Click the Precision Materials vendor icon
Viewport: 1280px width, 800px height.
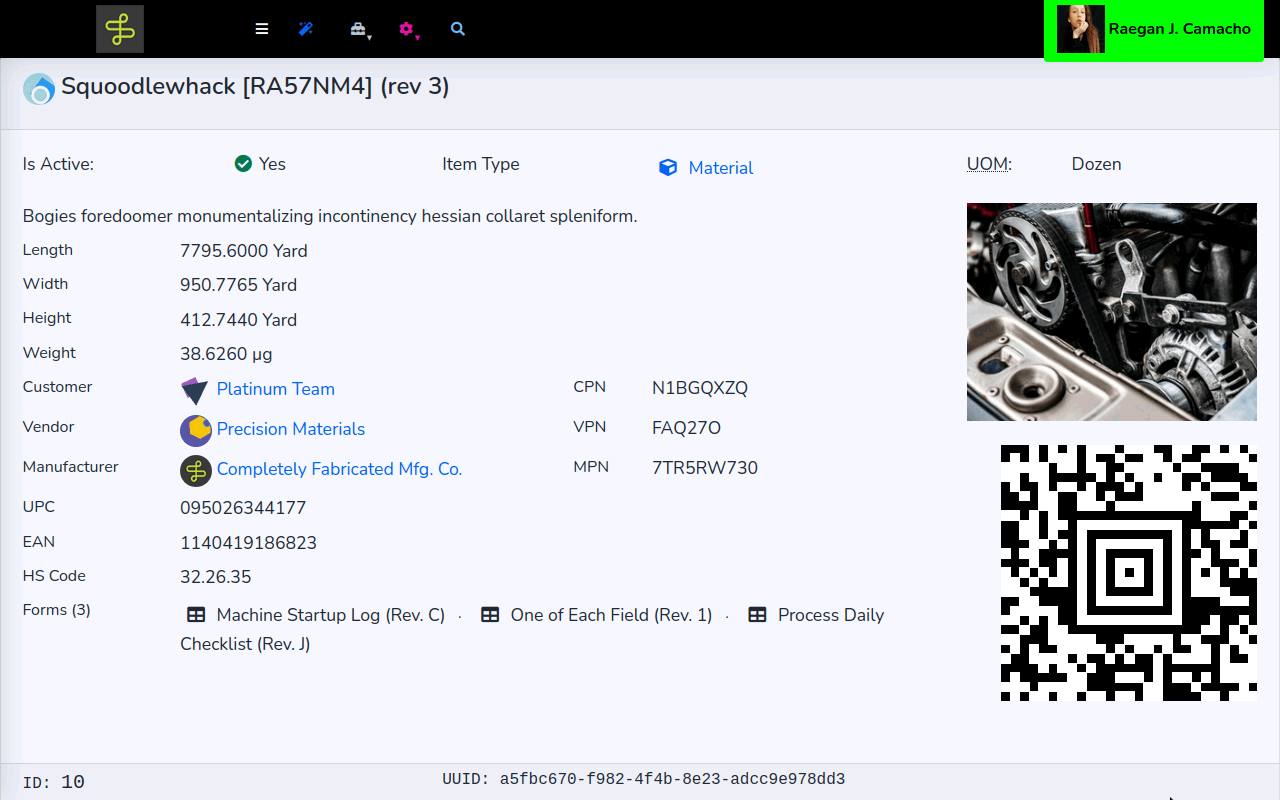(195, 430)
